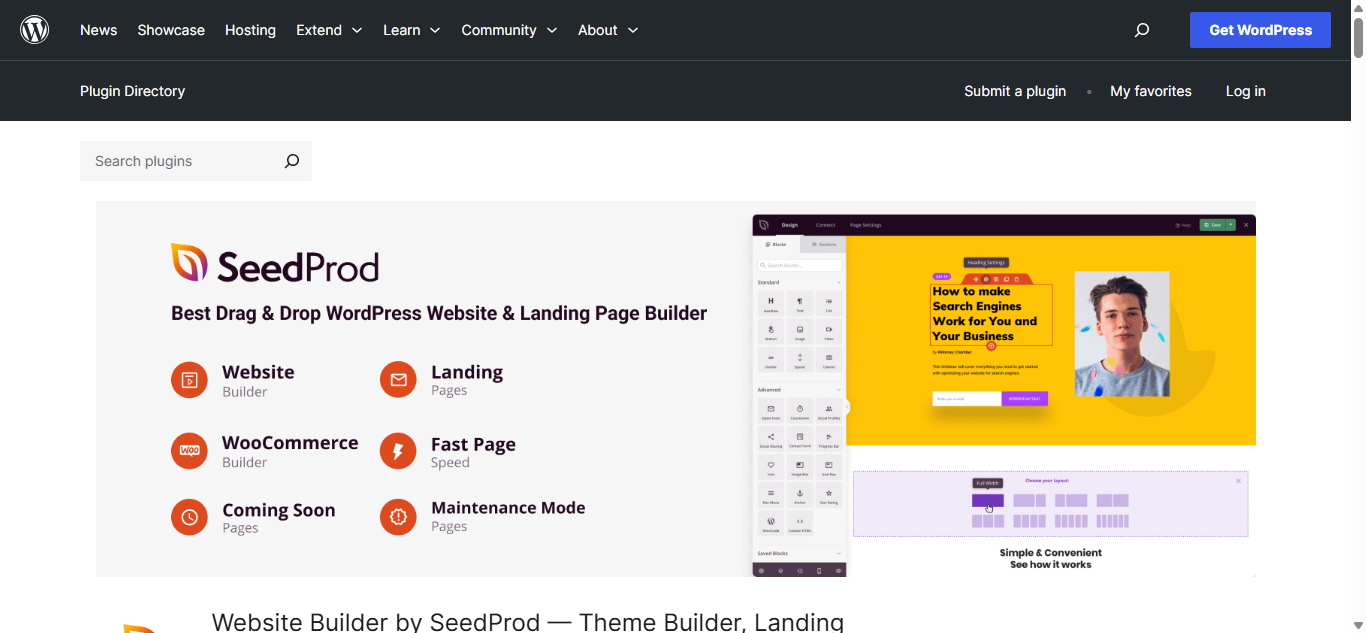Select the Website Builder icon in the banner

(189, 380)
